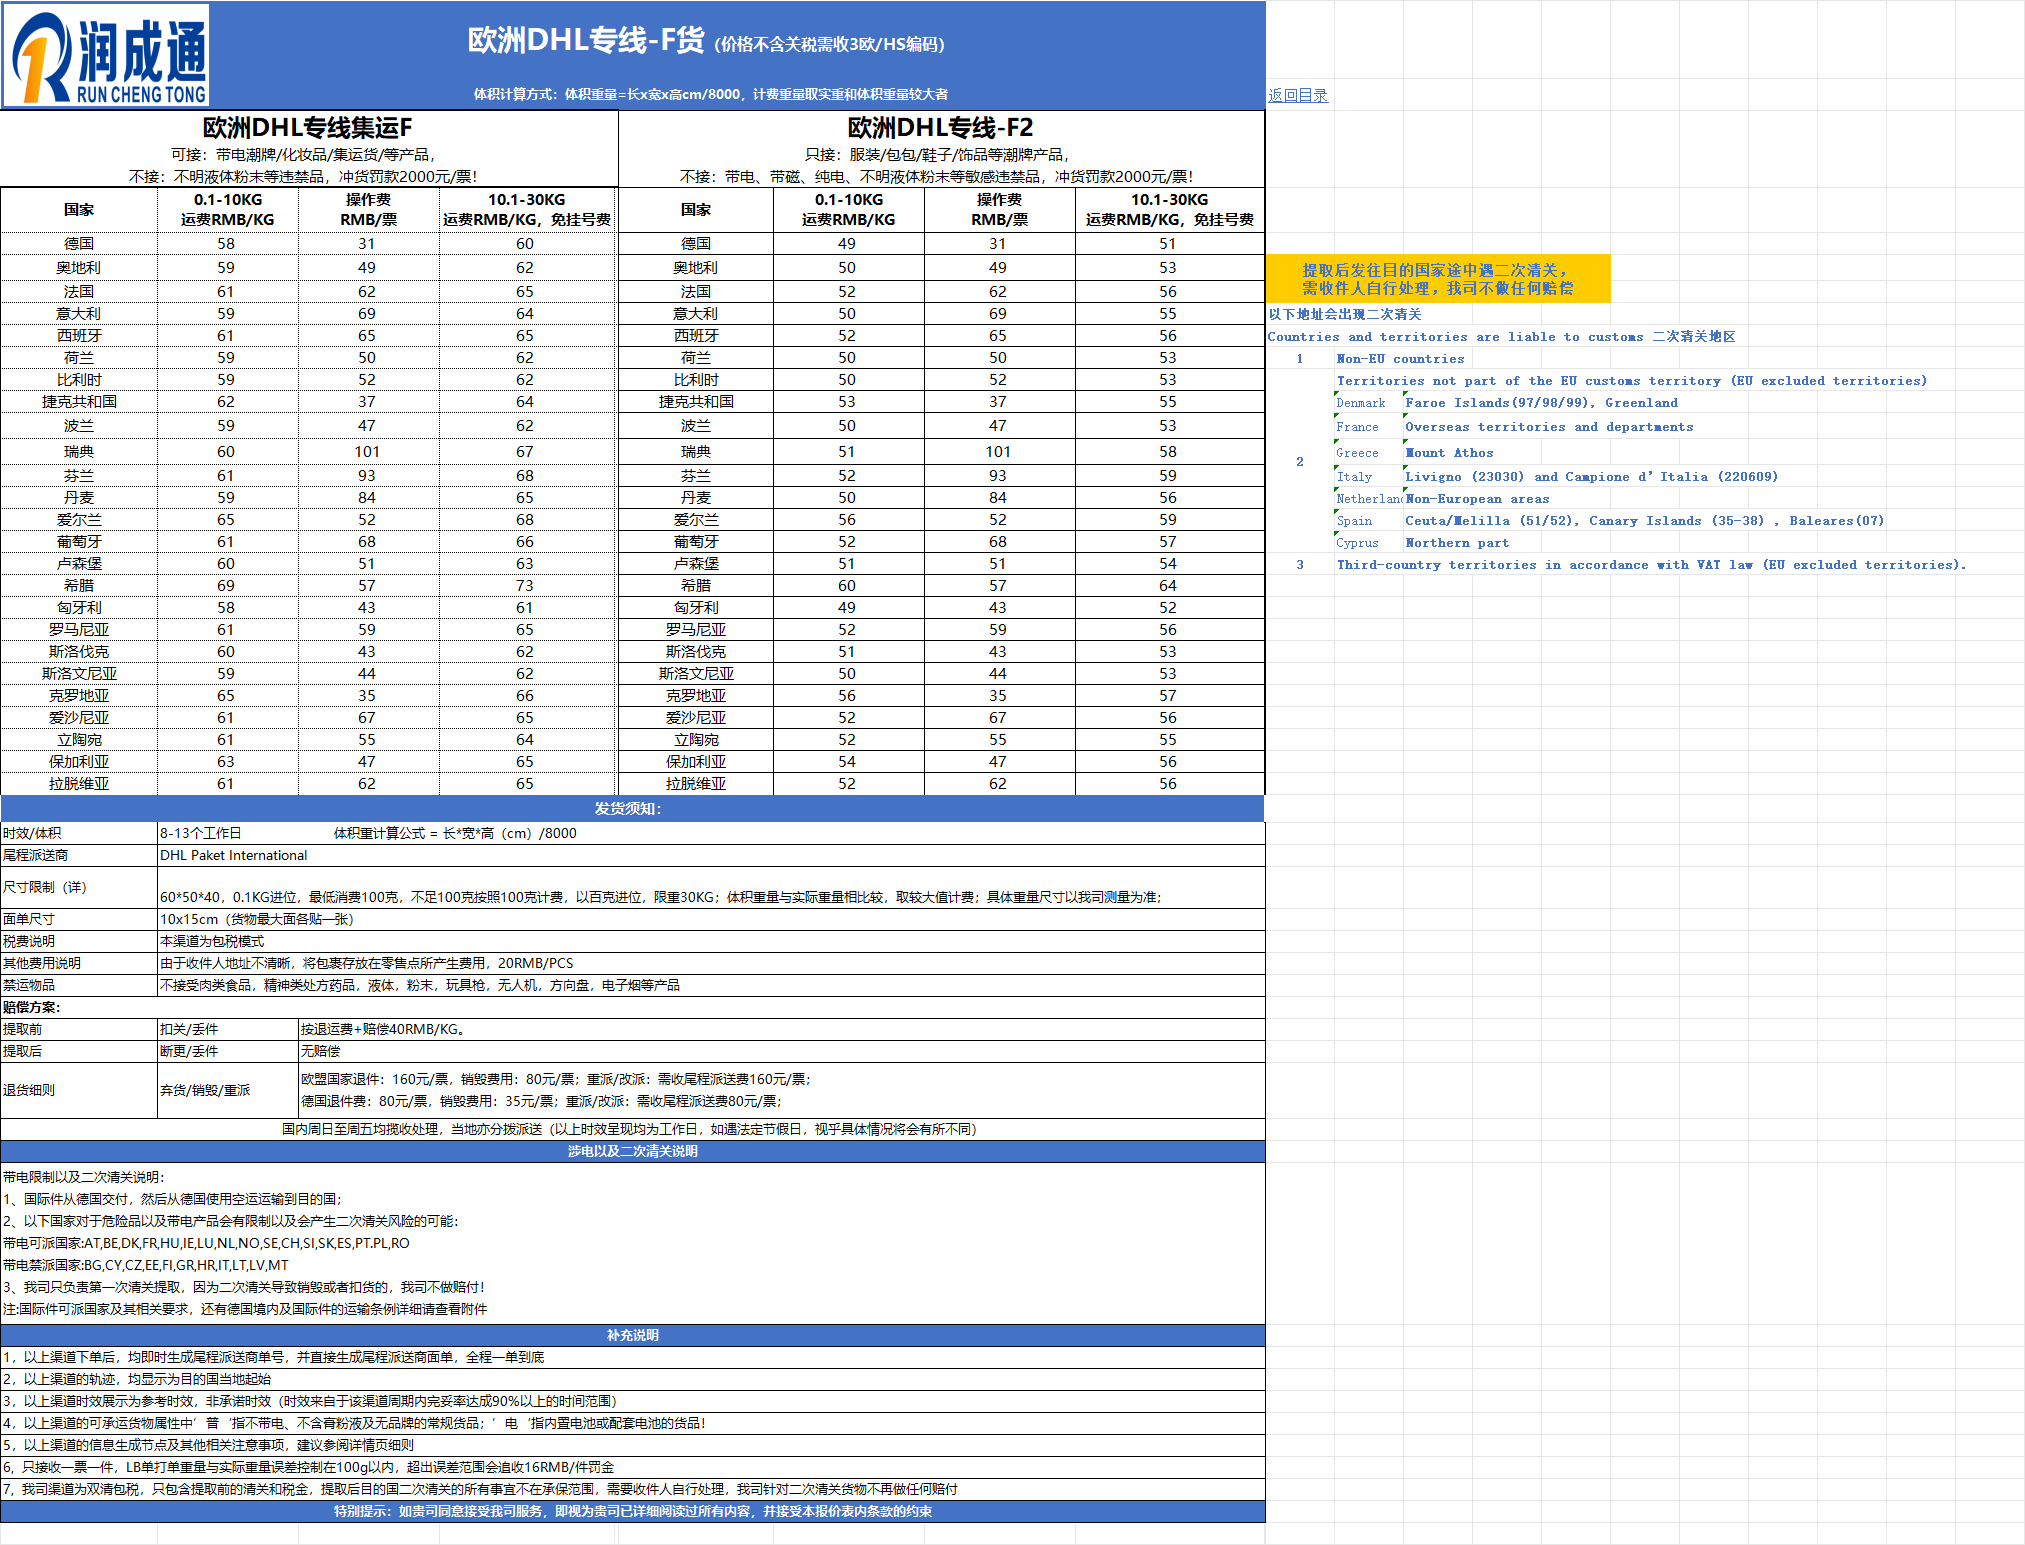Select the 国家 header in the 集运F table

click(x=79, y=210)
